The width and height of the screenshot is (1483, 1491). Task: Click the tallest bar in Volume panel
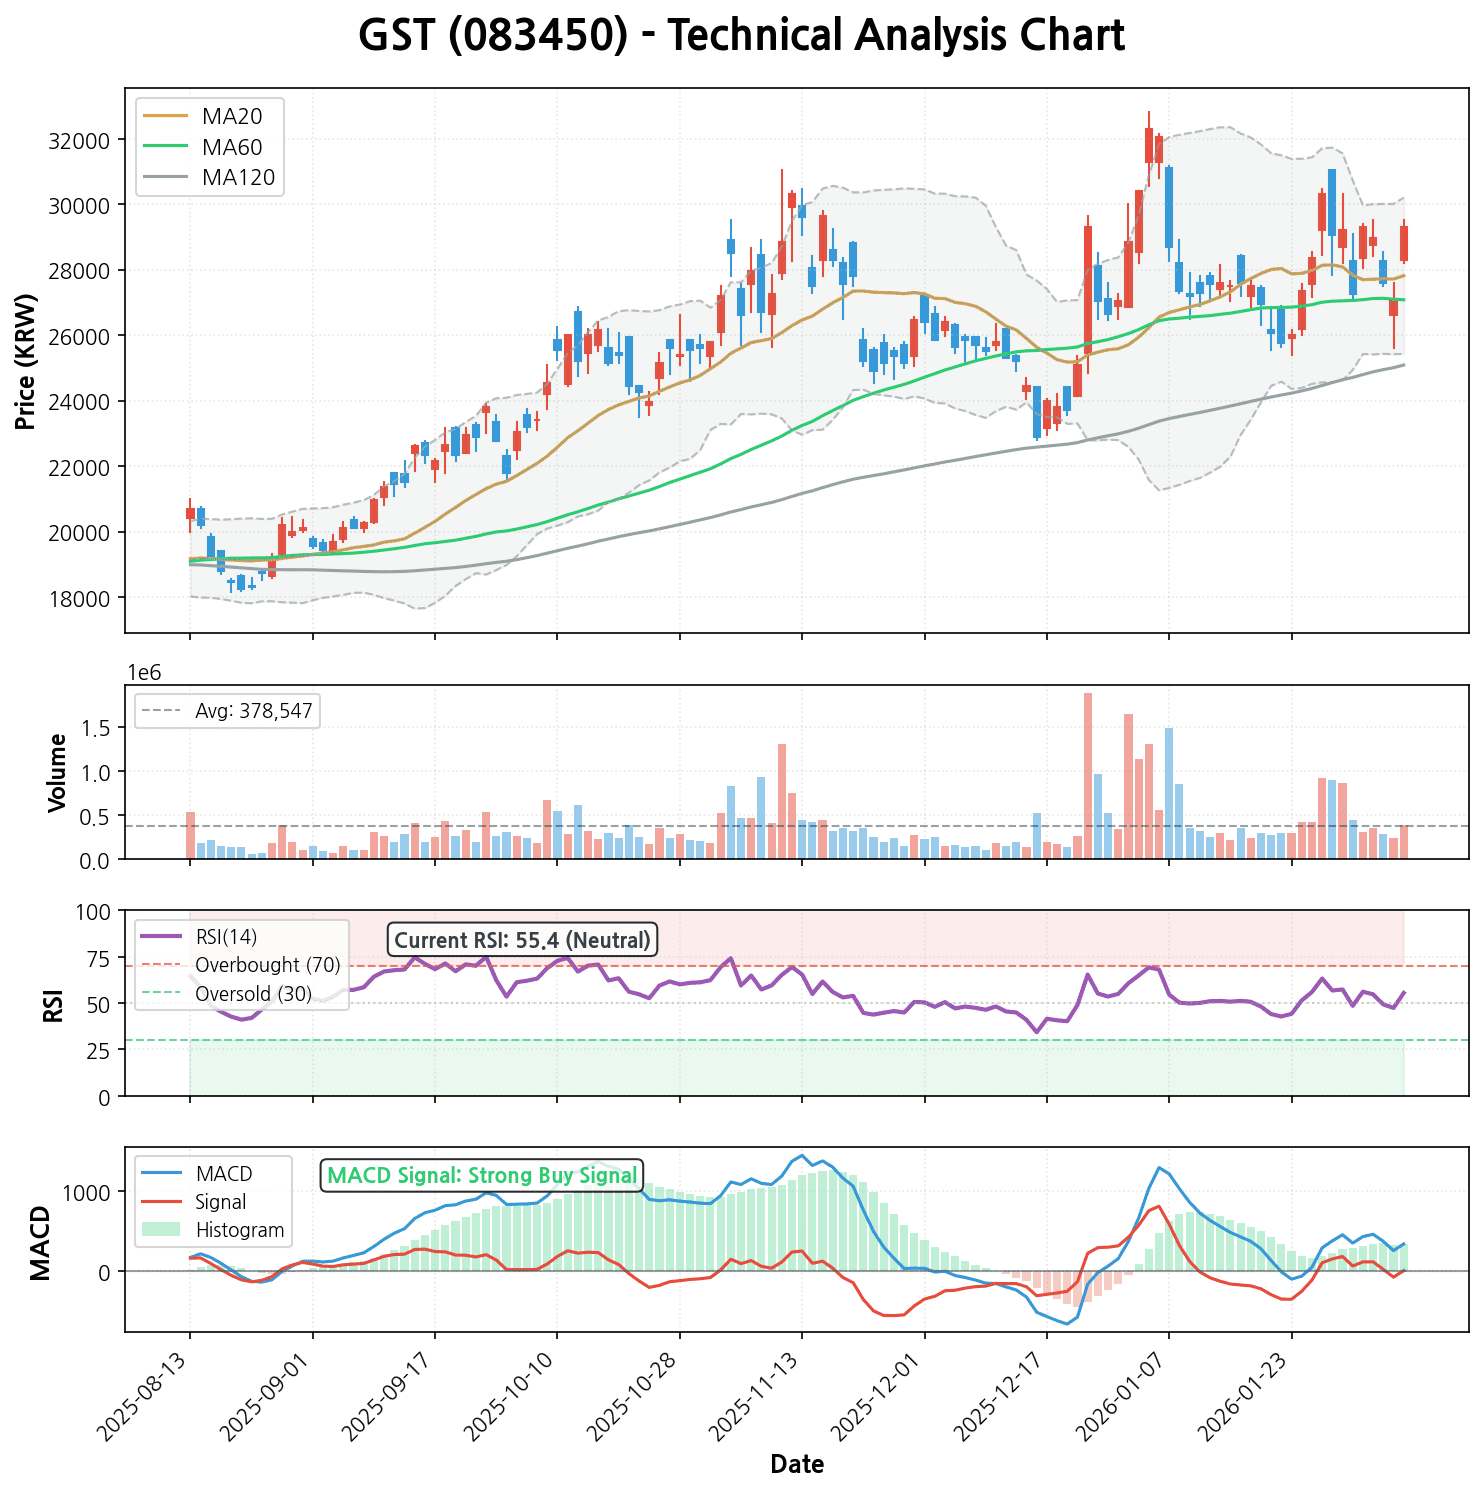(x=1087, y=775)
